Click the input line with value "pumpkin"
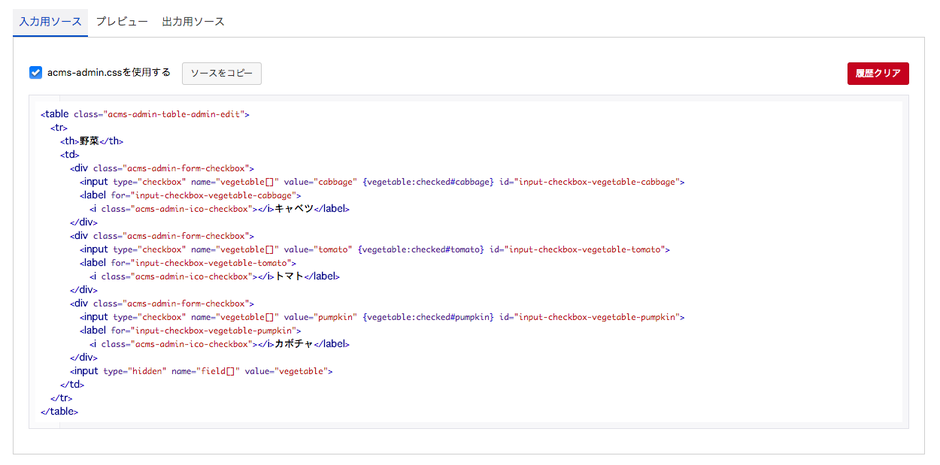Viewport: 940px width, 465px height. (x=380, y=316)
